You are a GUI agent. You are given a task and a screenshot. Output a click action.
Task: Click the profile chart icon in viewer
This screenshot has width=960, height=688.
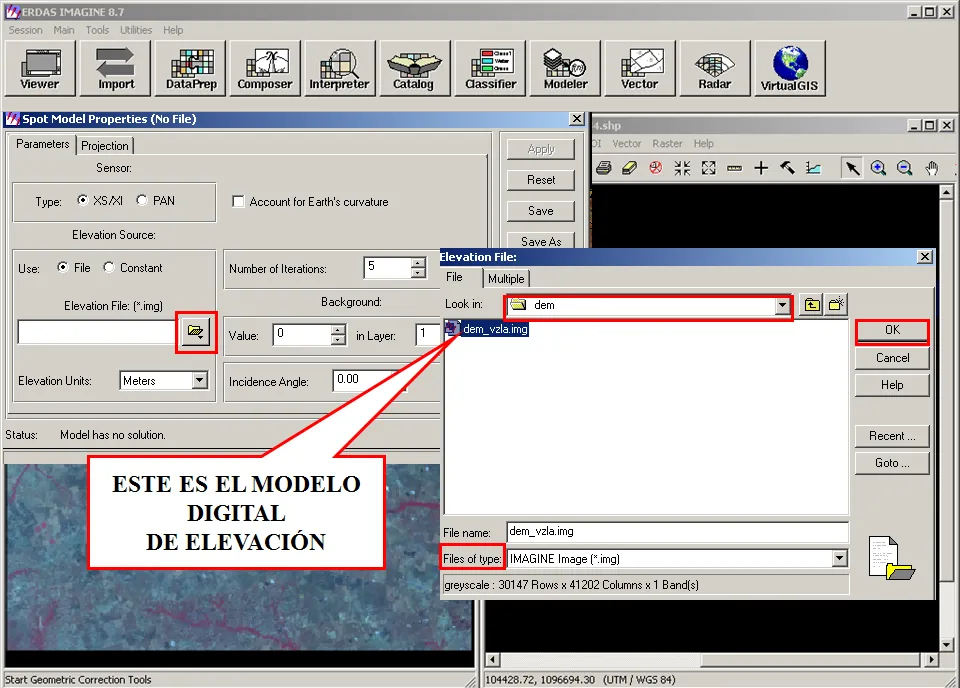point(813,168)
